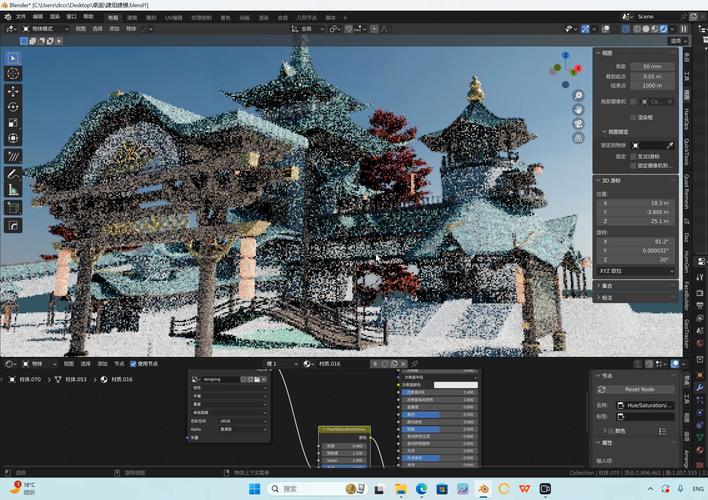This screenshot has width=708, height=500.
Task: Select the Transform tool
Action: [13, 138]
